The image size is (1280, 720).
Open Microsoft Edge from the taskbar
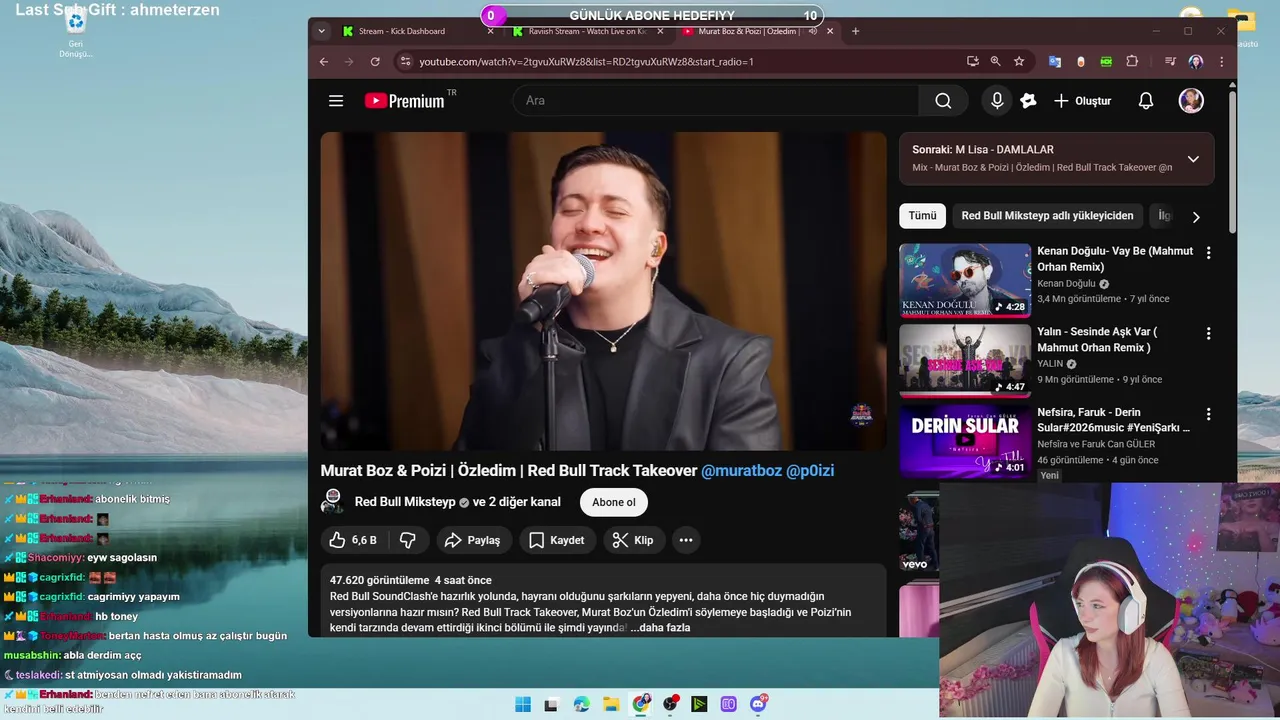tap(582, 704)
